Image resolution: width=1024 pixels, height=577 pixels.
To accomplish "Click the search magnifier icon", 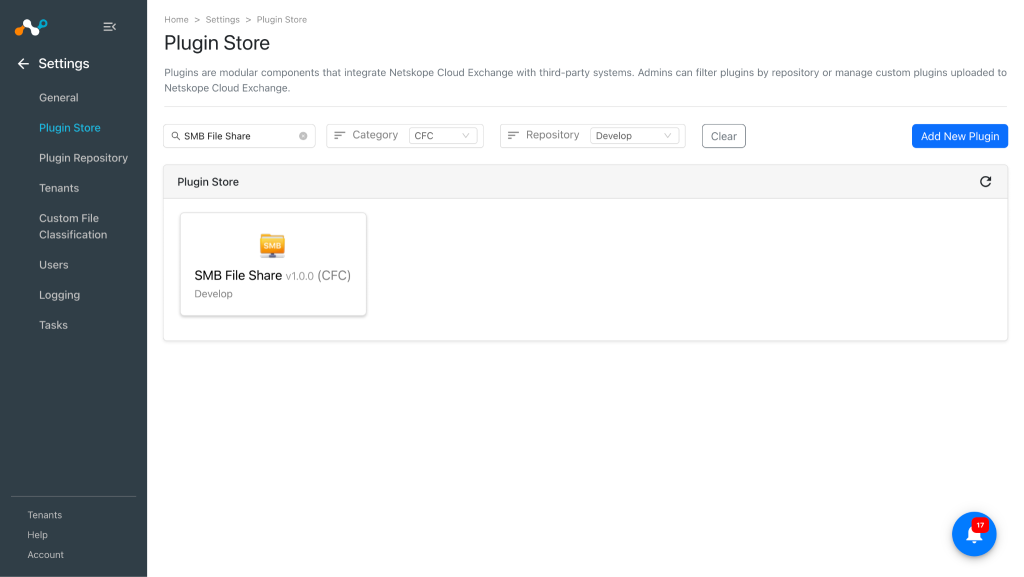I will pyautogui.click(x=176, y=136).
